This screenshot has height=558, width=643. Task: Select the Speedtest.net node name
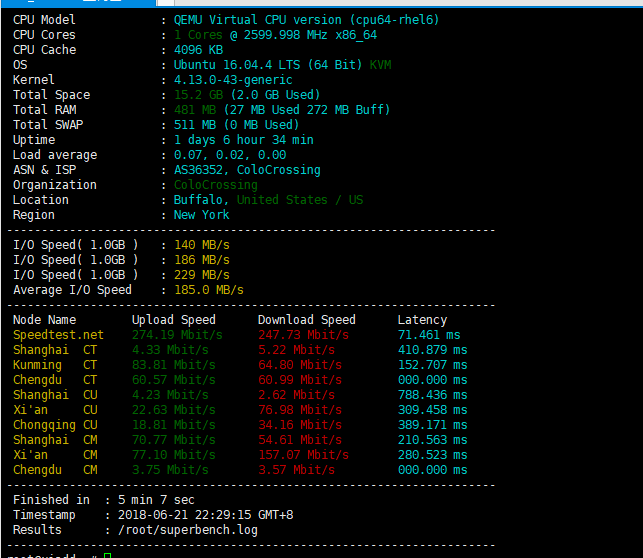(58, 335)
